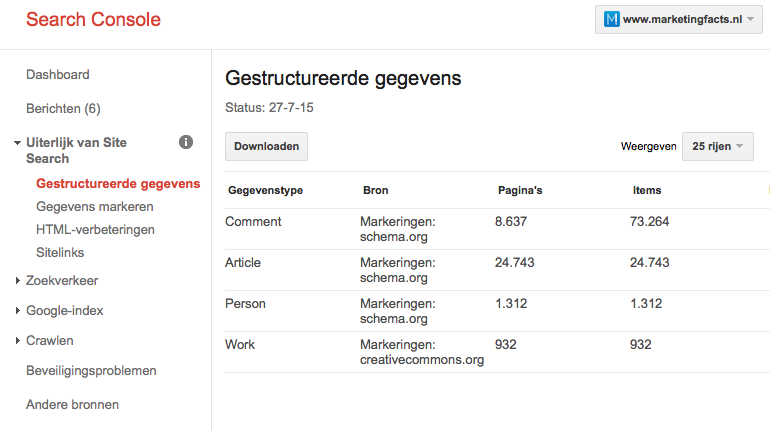
Task: Sort table by Pagina's column header
Action: point(520,190)
